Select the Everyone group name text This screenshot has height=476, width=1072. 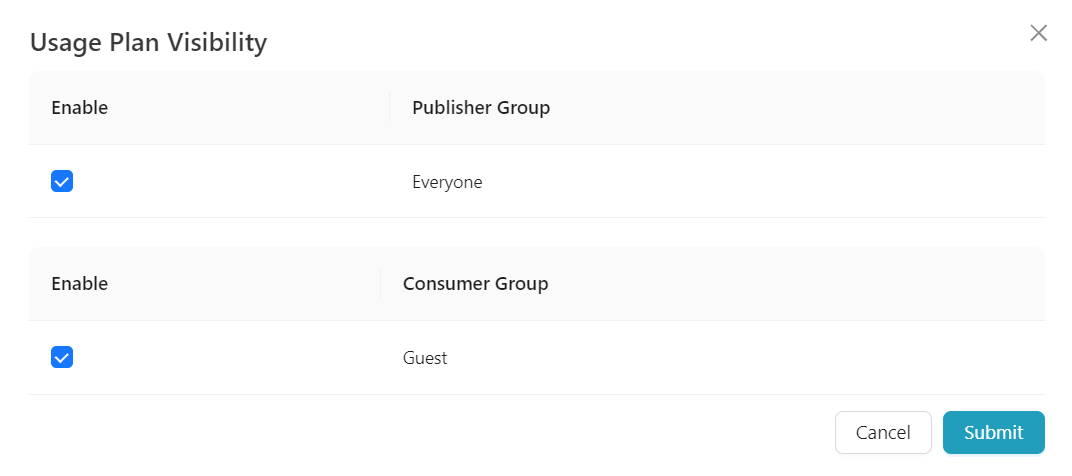pyautogui.click(x=447, y=182)
